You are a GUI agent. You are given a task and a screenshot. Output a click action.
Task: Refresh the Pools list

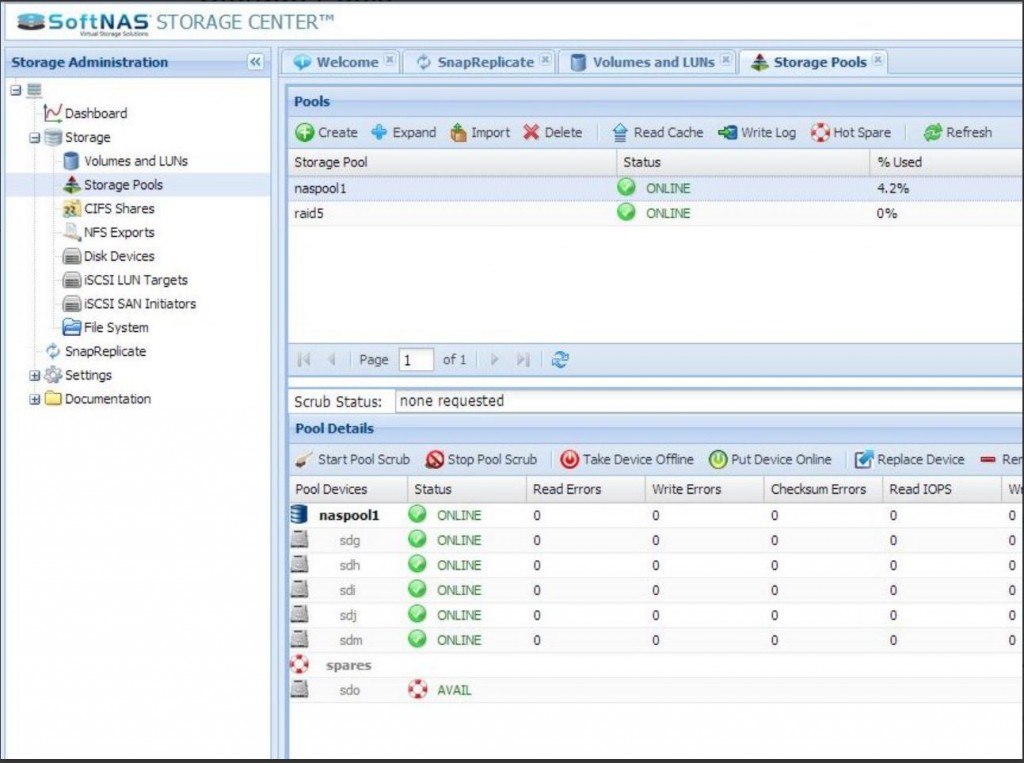tap(958, 133)
